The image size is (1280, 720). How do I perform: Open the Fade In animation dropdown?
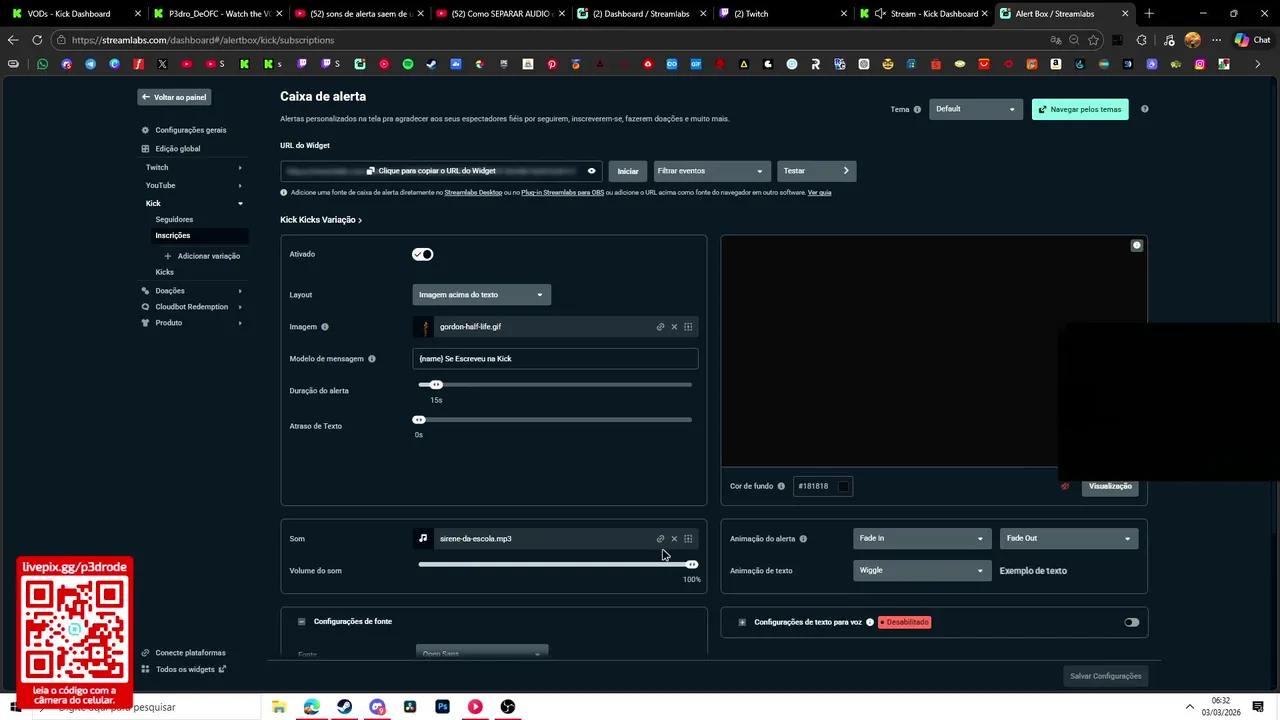(x=921, y=538)
